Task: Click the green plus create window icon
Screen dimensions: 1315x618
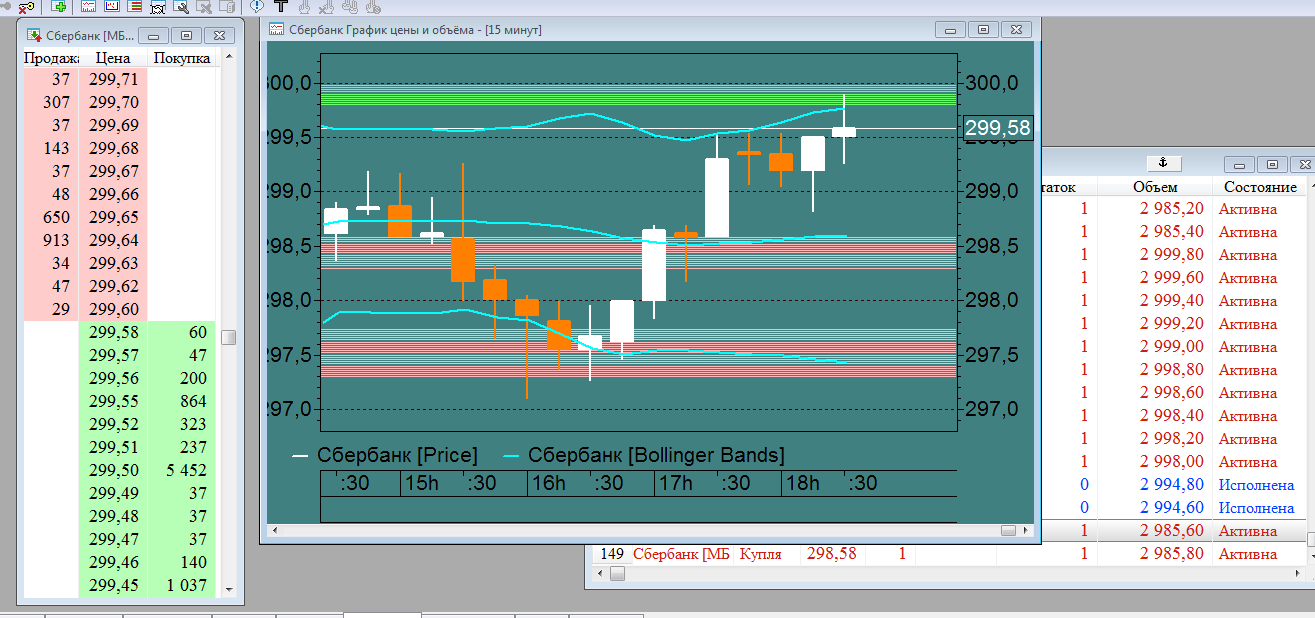Action: click(x=59, y=6)
